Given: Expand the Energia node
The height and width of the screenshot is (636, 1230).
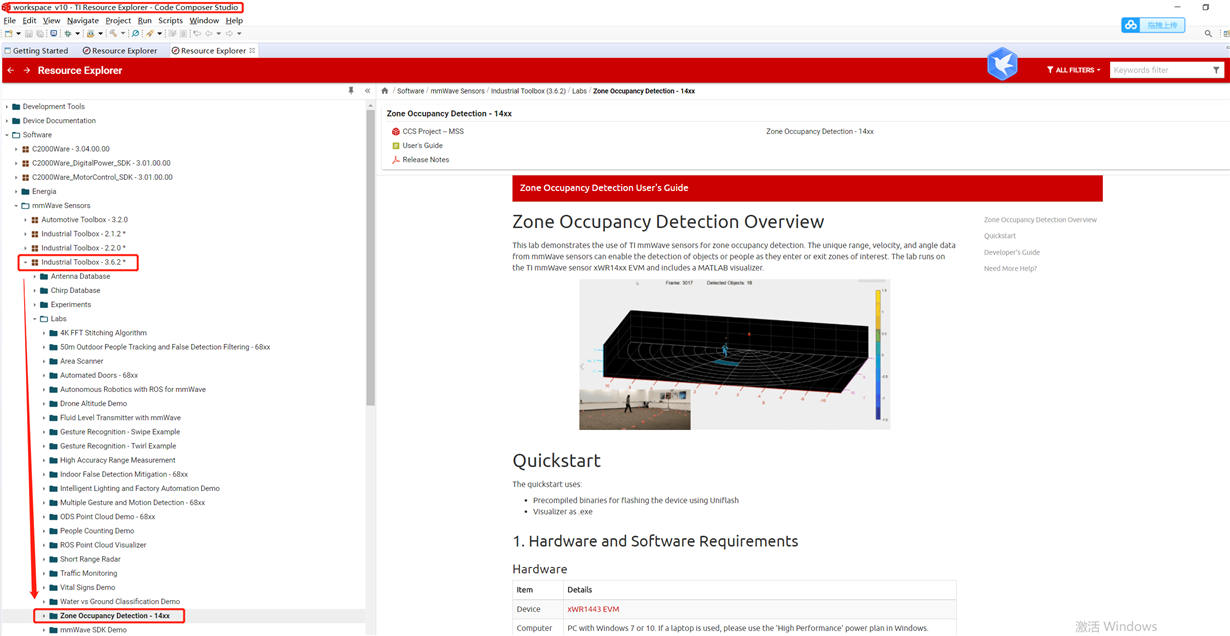Looking at the screenshot, I should click(16, 191).
